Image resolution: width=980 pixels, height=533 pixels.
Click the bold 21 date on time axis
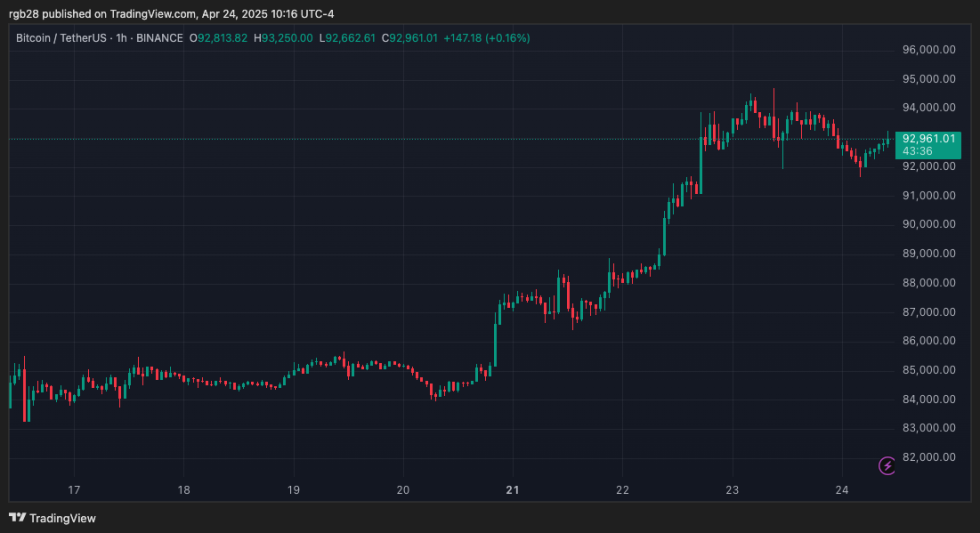coord(513,490)
